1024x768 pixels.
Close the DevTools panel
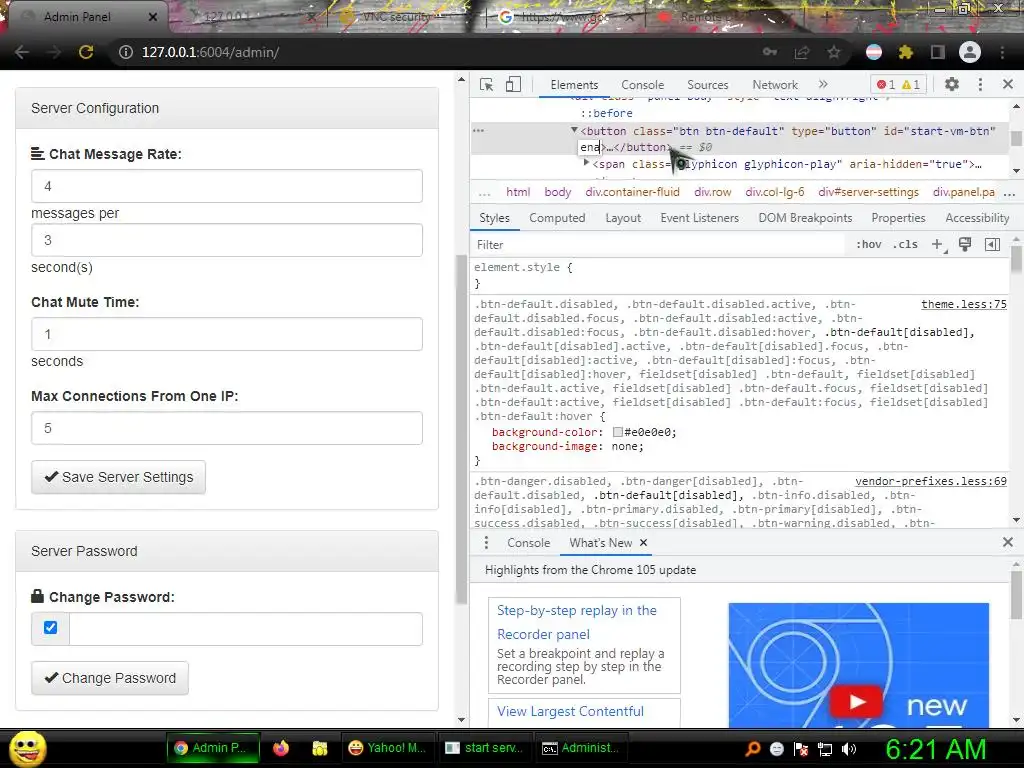1008,84
